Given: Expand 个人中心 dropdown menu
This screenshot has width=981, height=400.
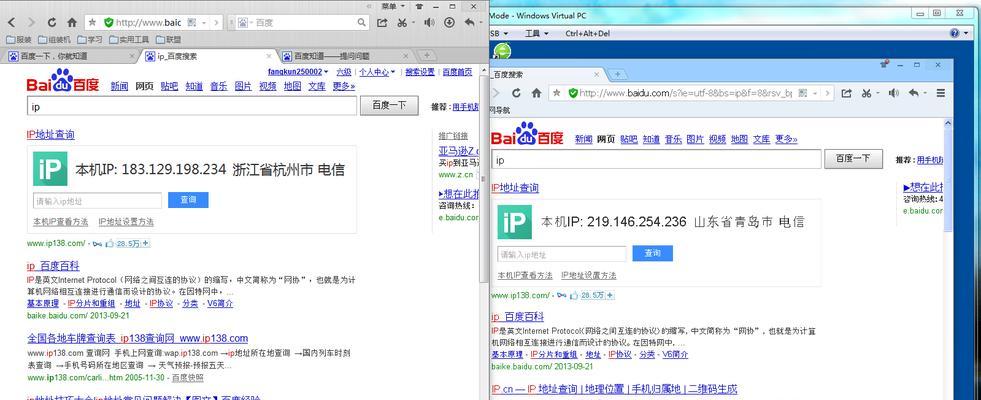Looking at the screenshot, I should tap(377, 72).
